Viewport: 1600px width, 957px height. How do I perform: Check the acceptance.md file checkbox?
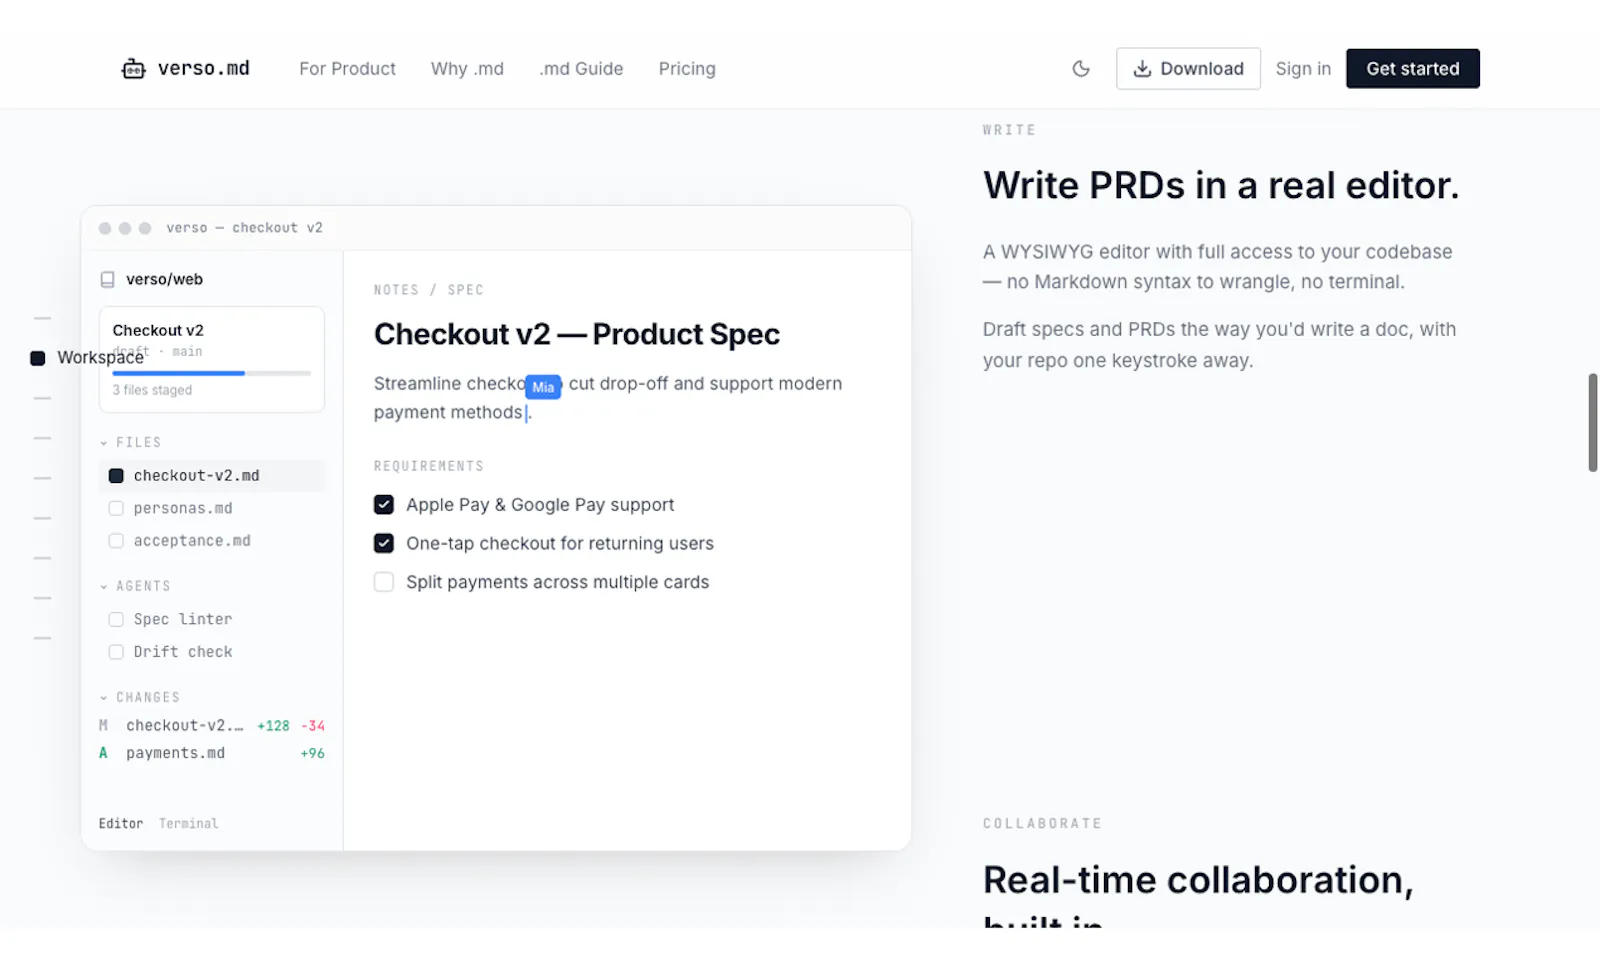click(x=116, y=541)
